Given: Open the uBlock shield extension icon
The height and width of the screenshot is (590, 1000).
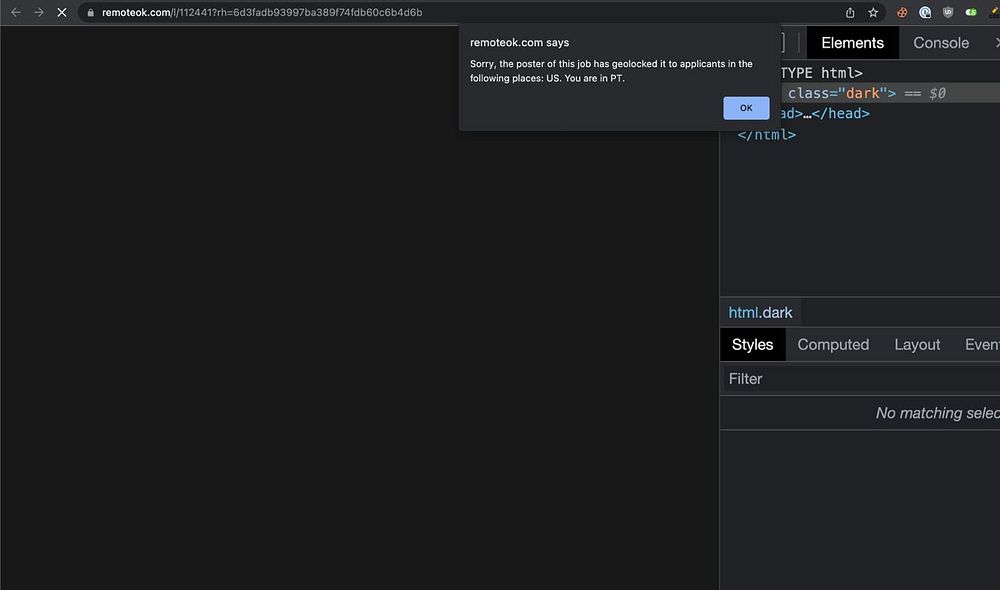Looking at the screenshot, I should 948,13.
